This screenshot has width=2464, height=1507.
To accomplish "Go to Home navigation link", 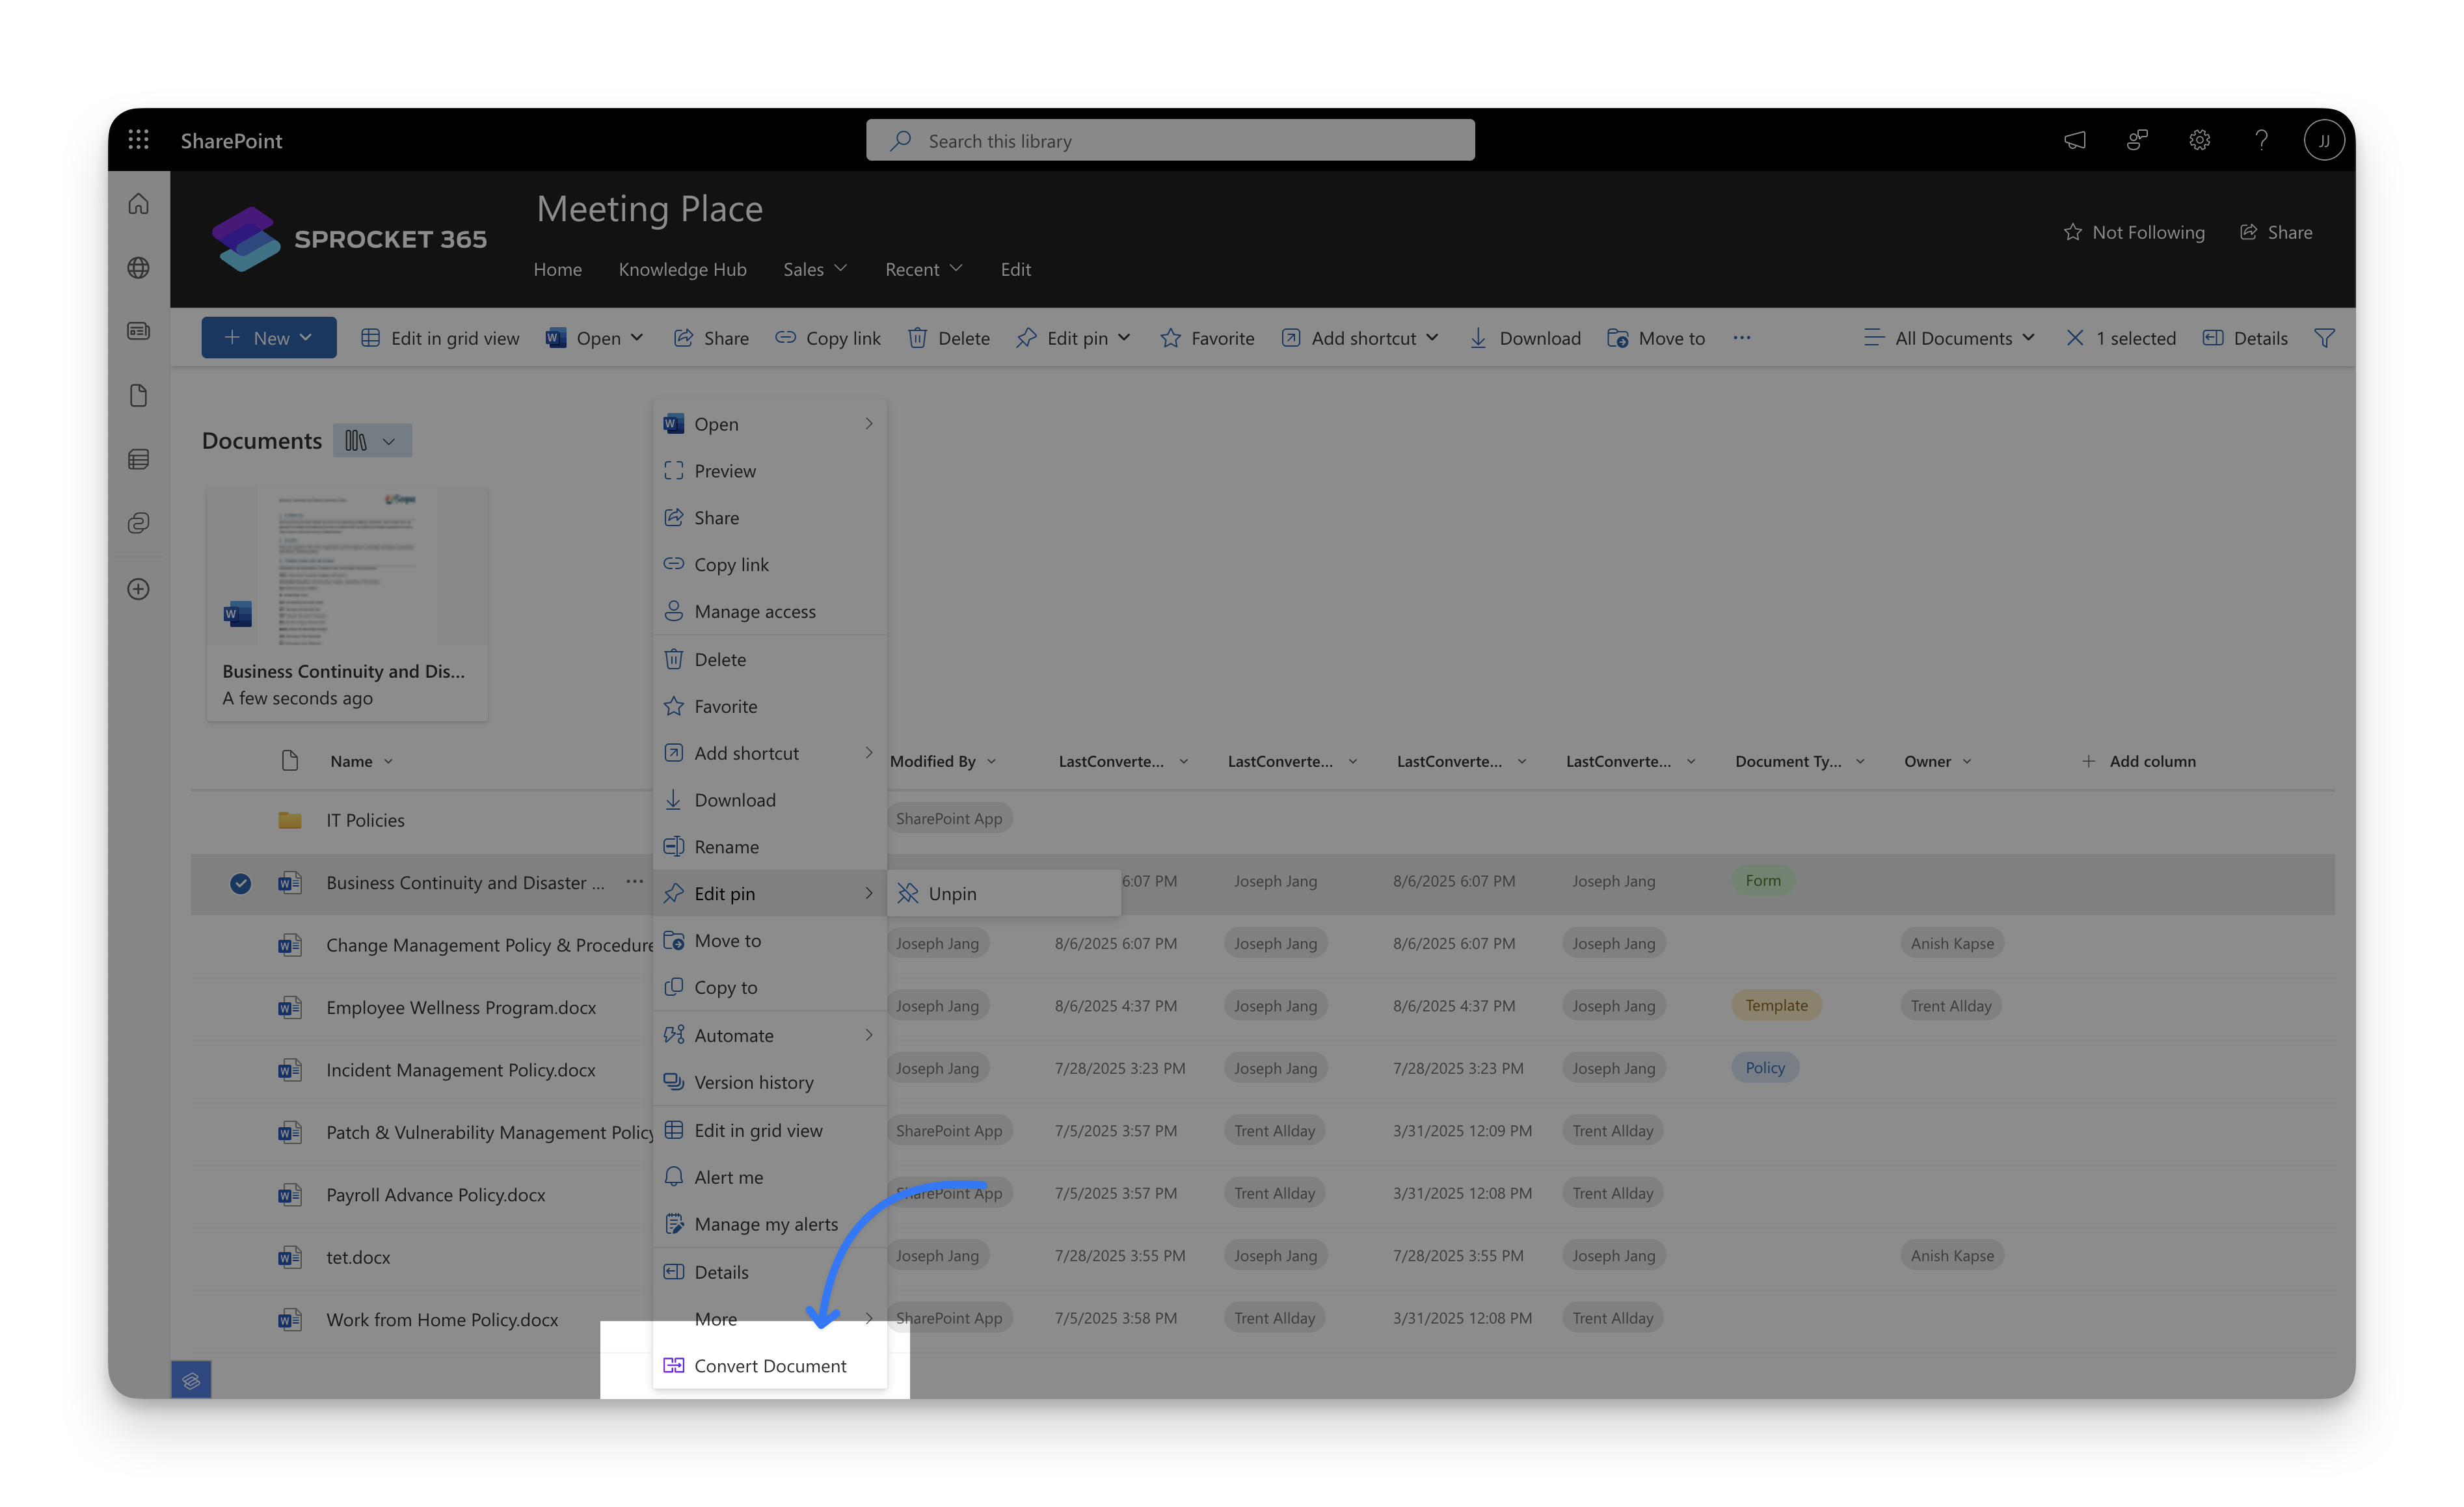I will tap(557, 269).
